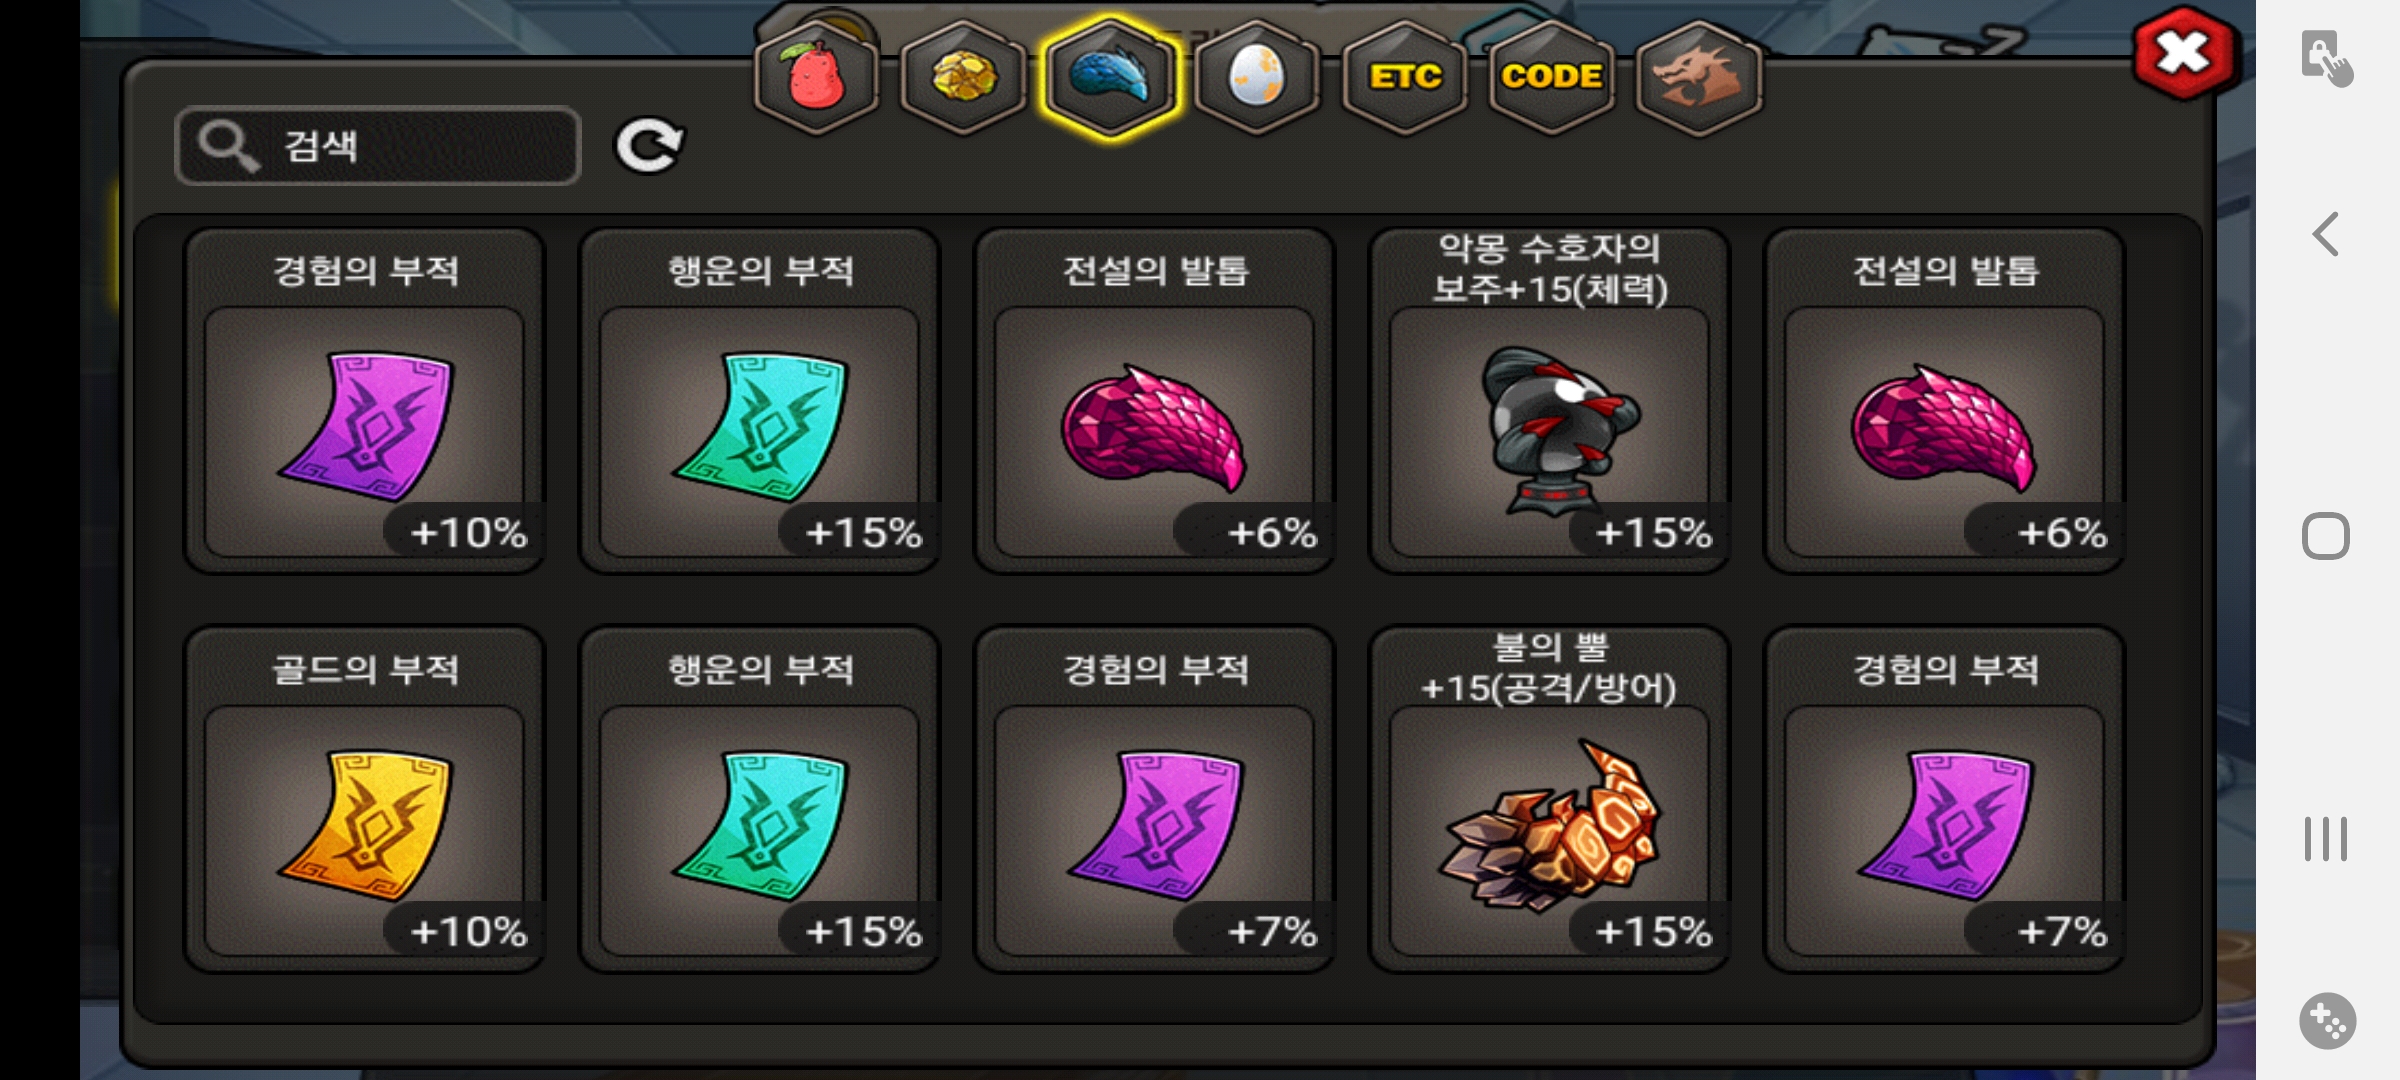
Task: Open the recent apps button
Action: 2326,838
